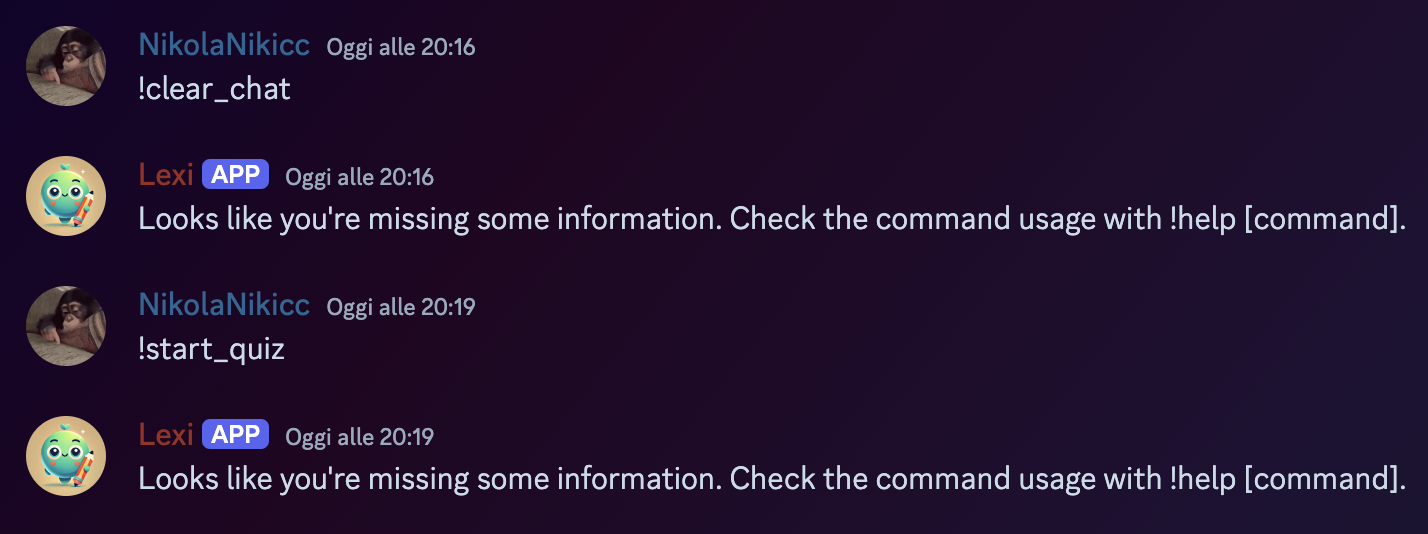Open NikolaNikicc's profile from the !clear_chat username
This screenshot has height=534, width=1428.
(x=224, y=45)
